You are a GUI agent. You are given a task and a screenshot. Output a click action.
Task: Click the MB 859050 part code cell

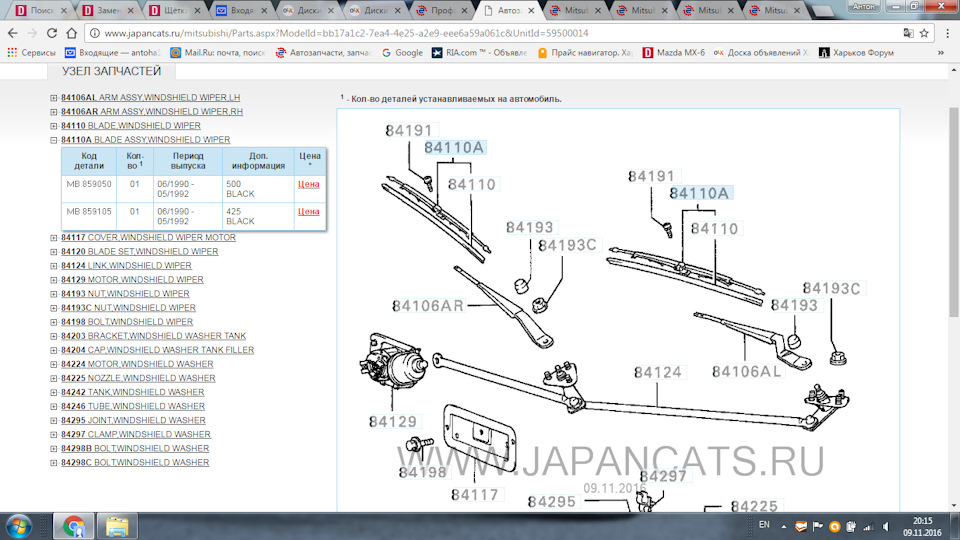tap(89, 189)
